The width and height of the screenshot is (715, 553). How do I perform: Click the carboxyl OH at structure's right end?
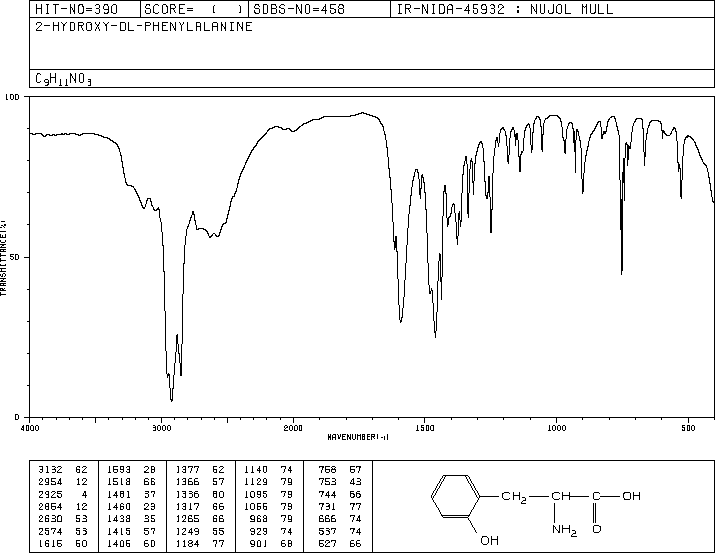(632, 496)
